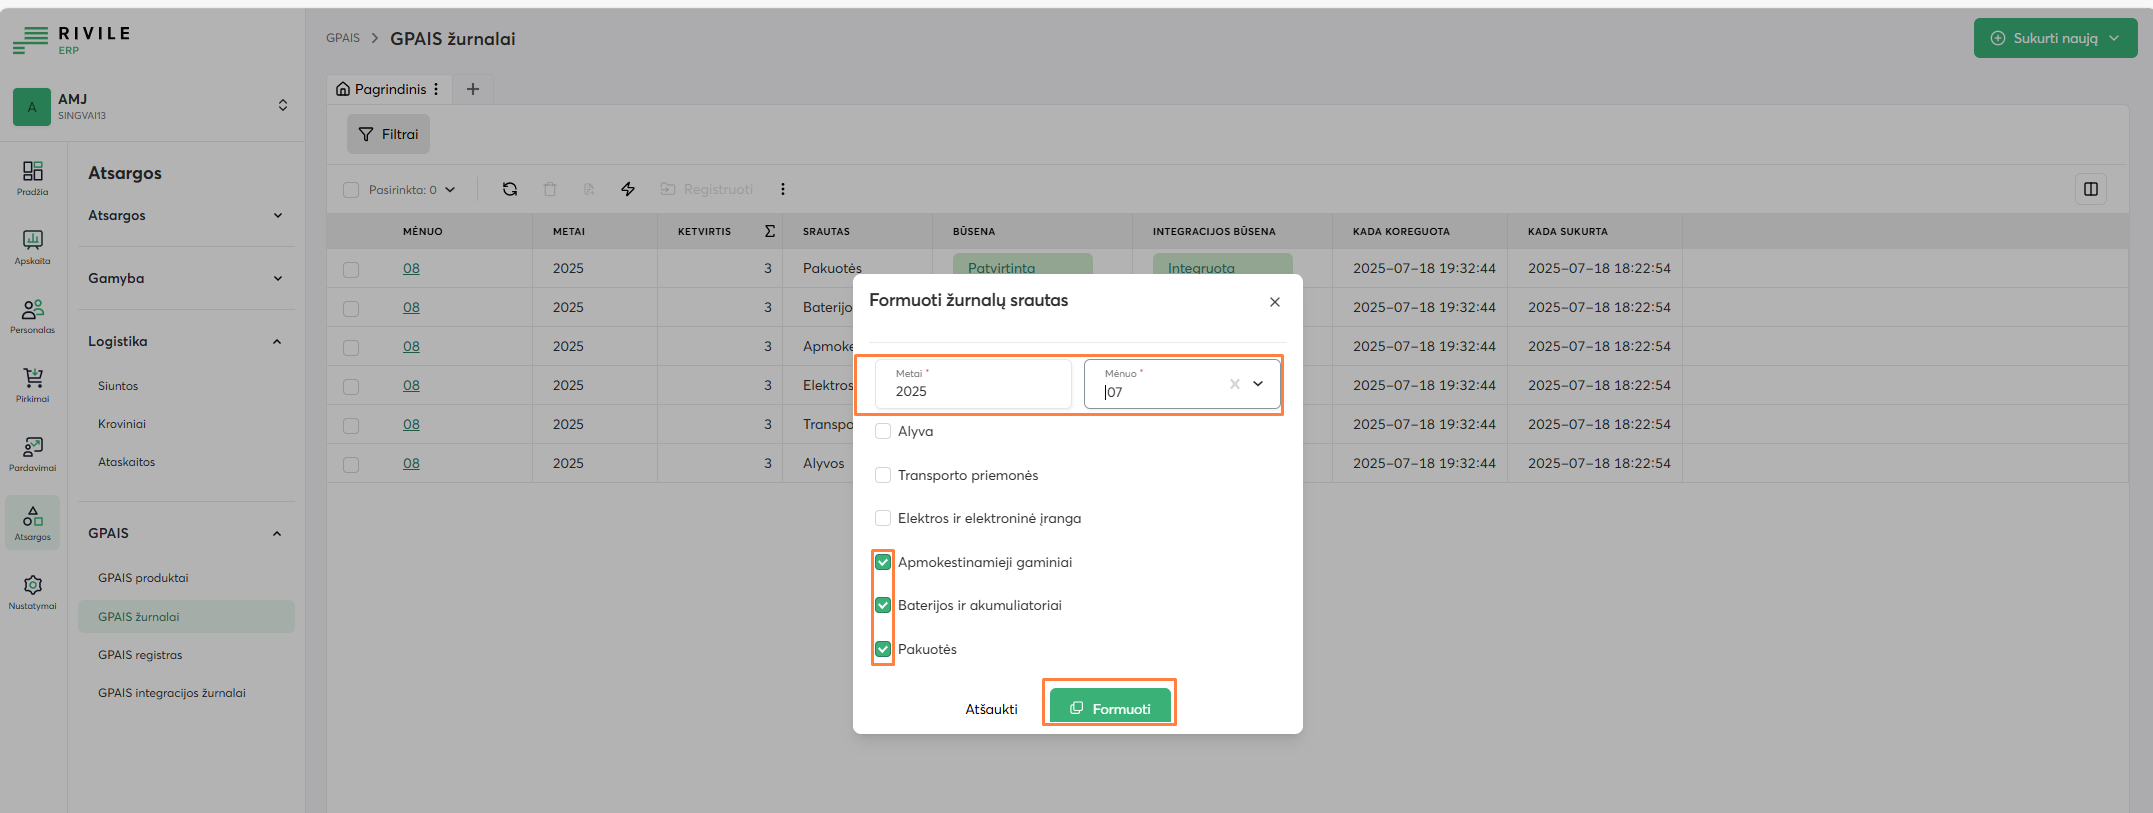
Task: Uncheck the Pakuotės checkbox
Action: click(883, 649)
